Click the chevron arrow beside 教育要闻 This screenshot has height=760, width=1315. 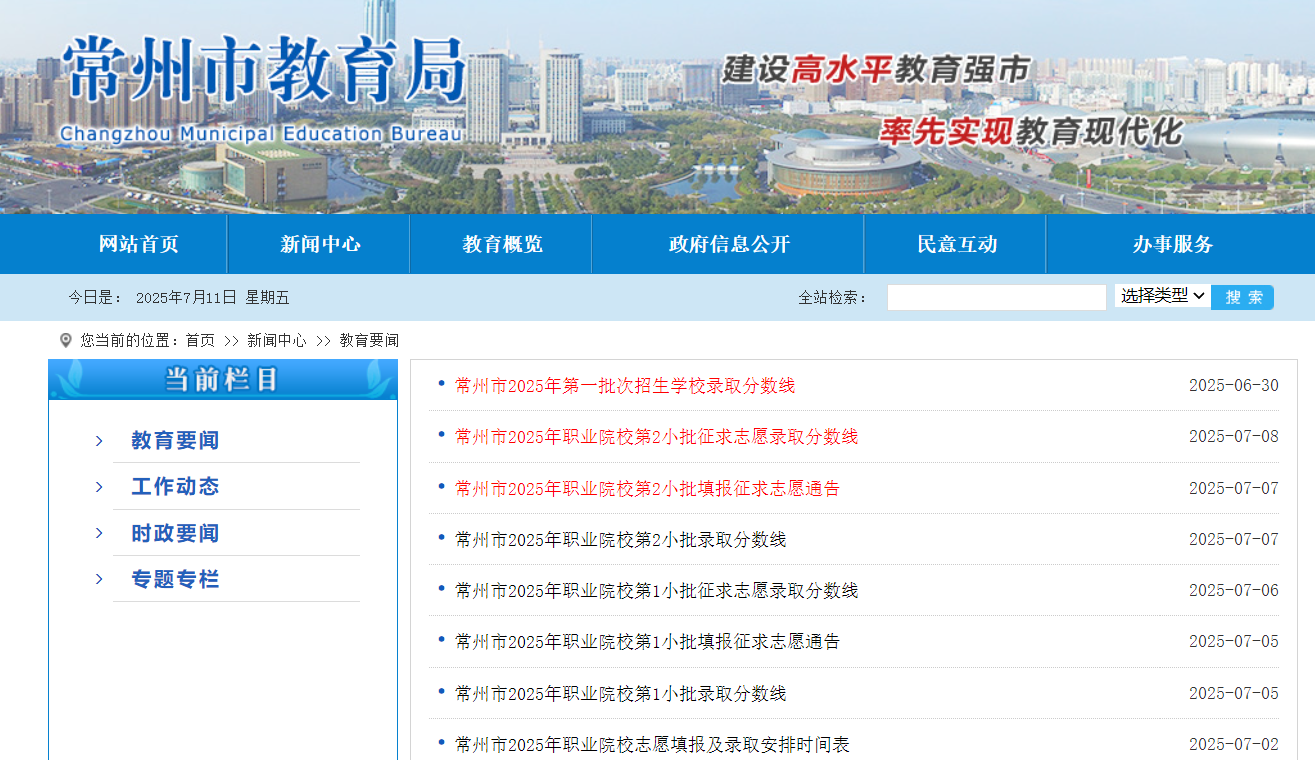coord(99,441)
